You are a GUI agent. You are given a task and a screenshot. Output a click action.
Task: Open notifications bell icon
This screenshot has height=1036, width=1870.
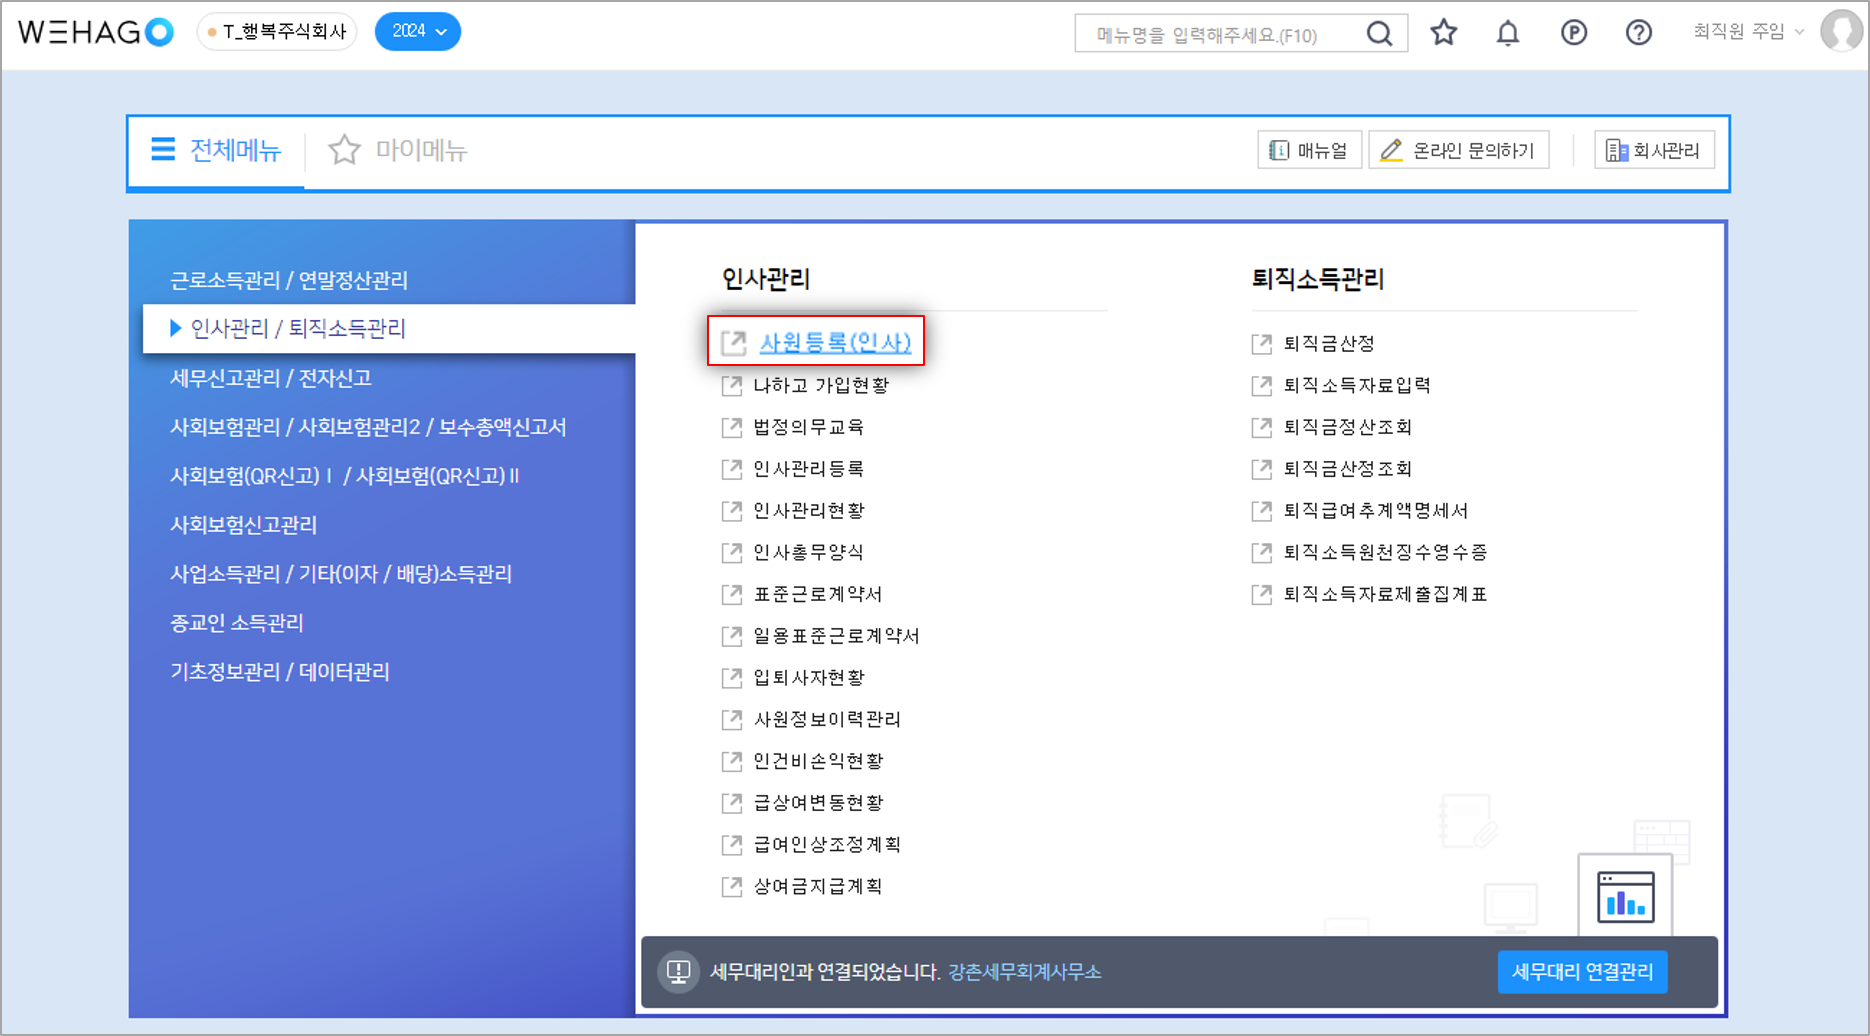[1507, 33]
